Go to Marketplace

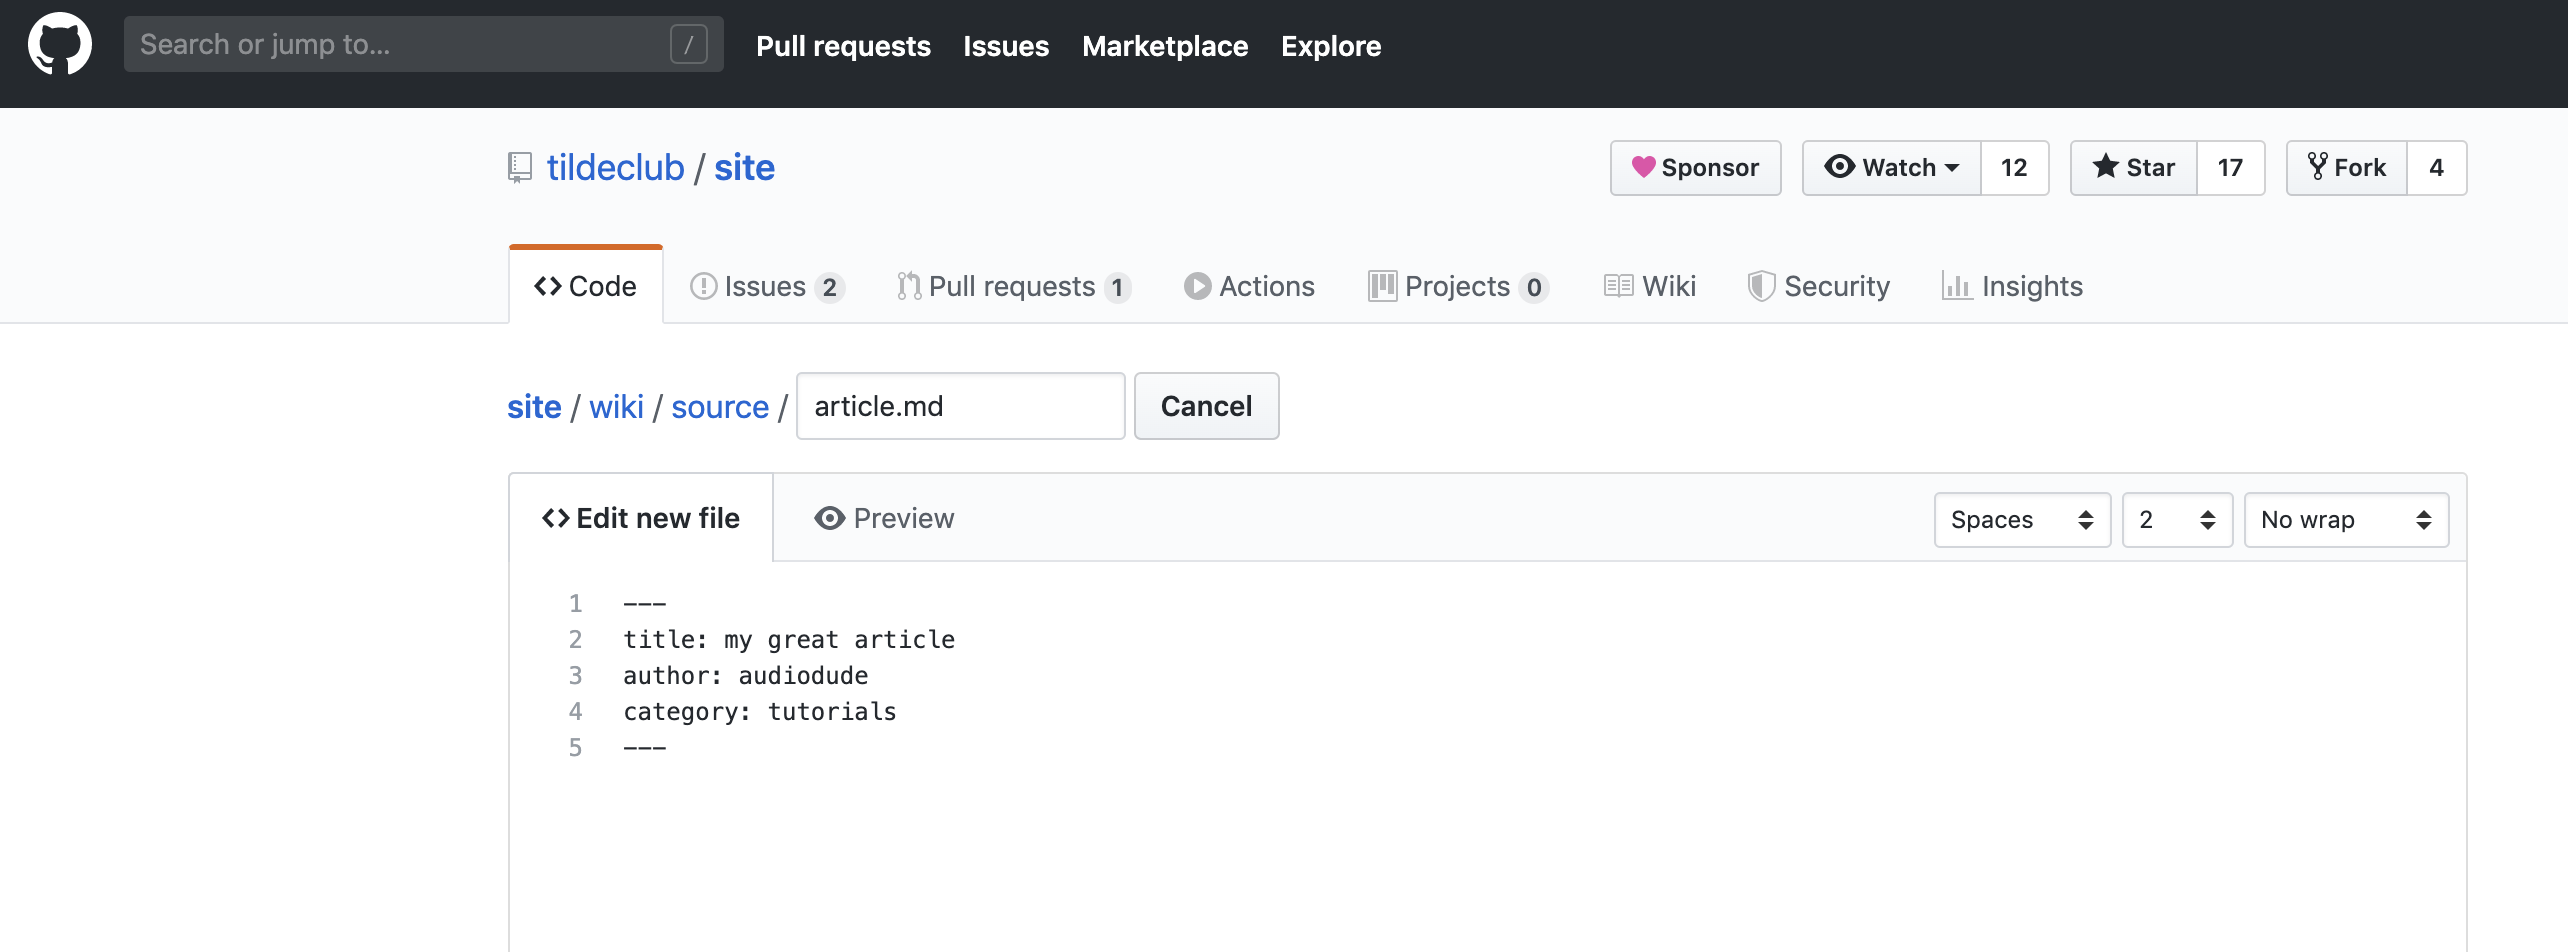click(x=1165, y=46)
